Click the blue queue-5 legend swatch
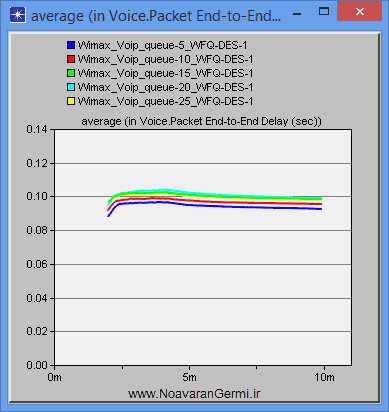The height and width of the screenshot is (412, 389). 71,45
